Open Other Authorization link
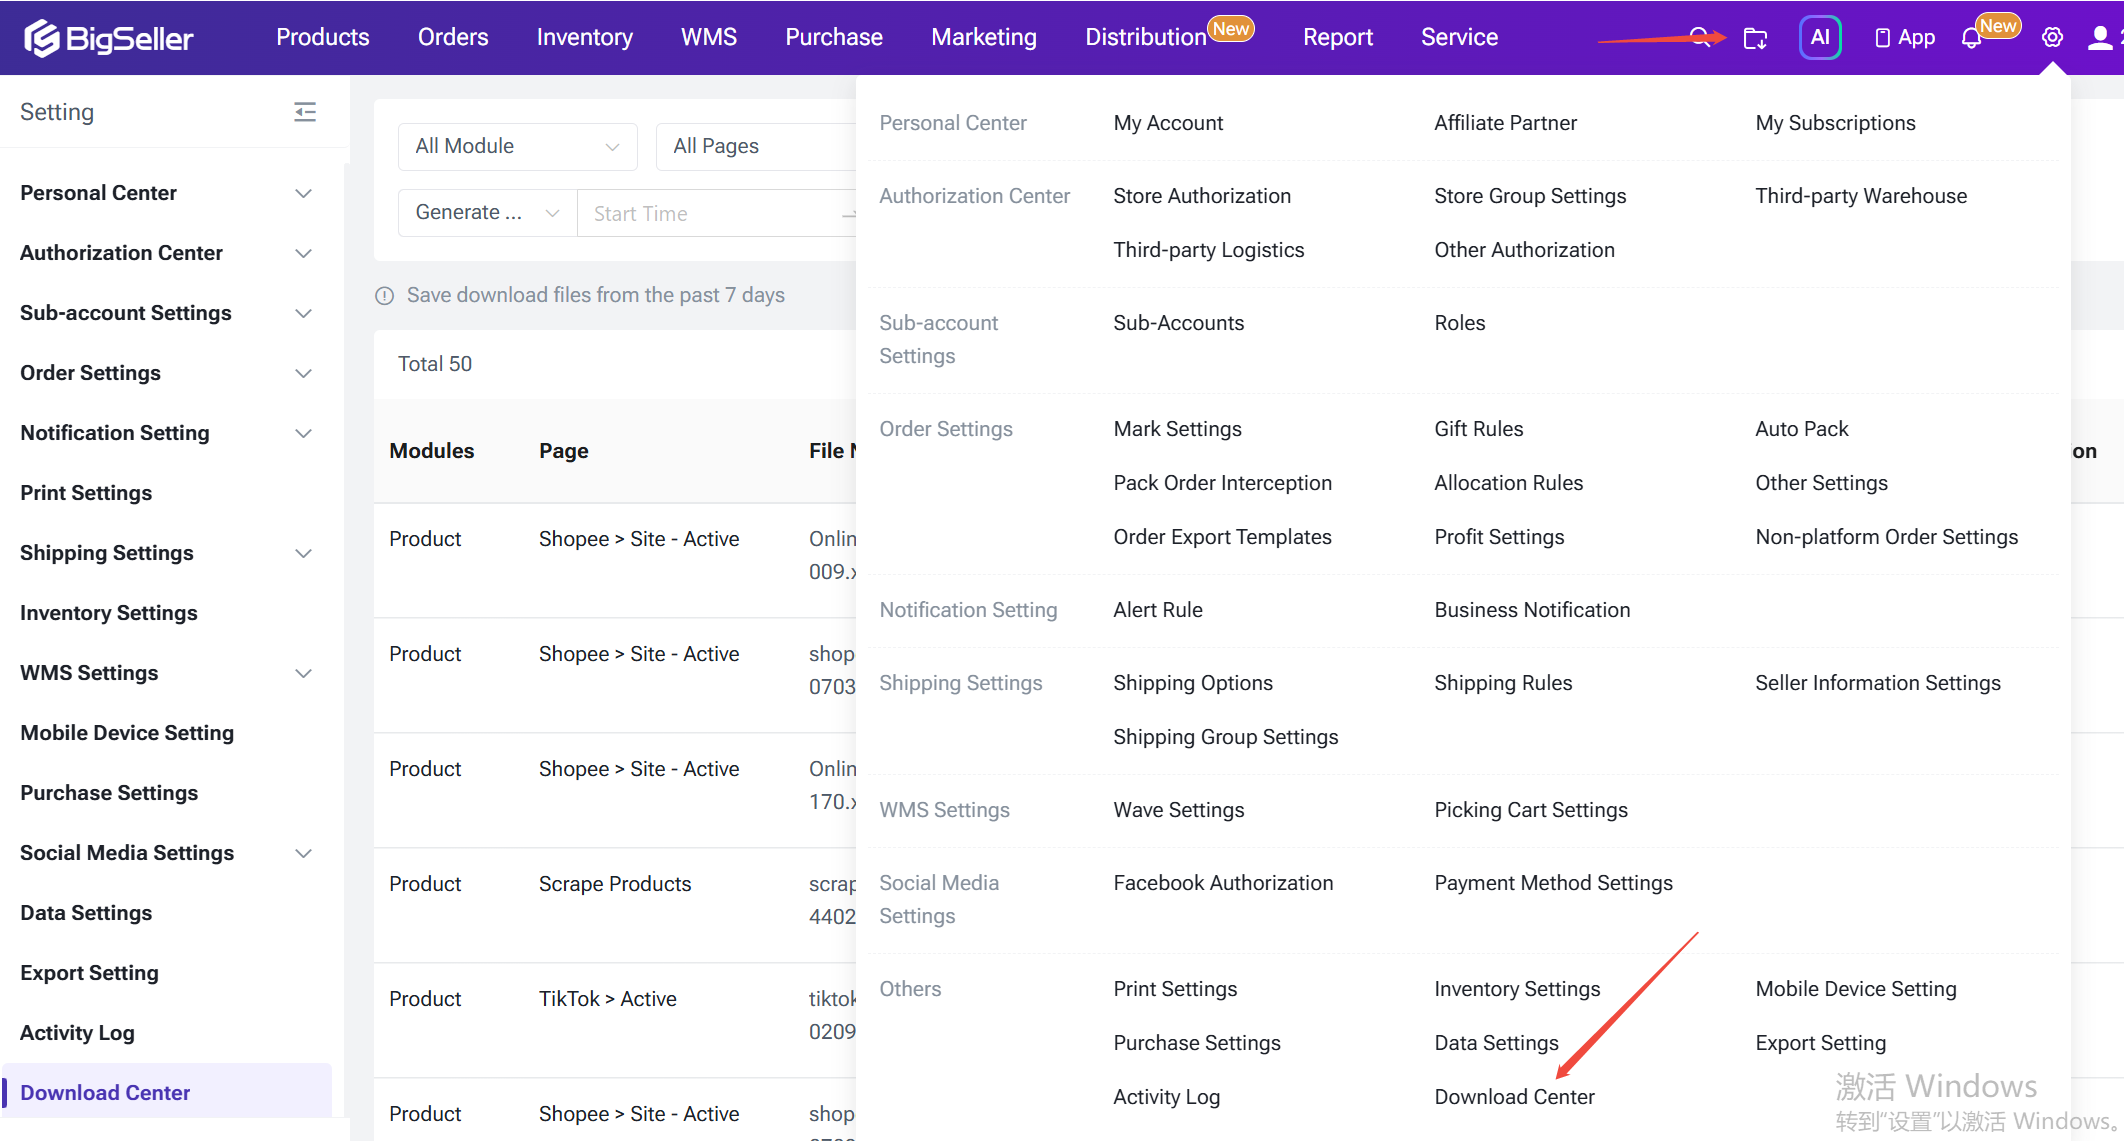 [1524, 250]
